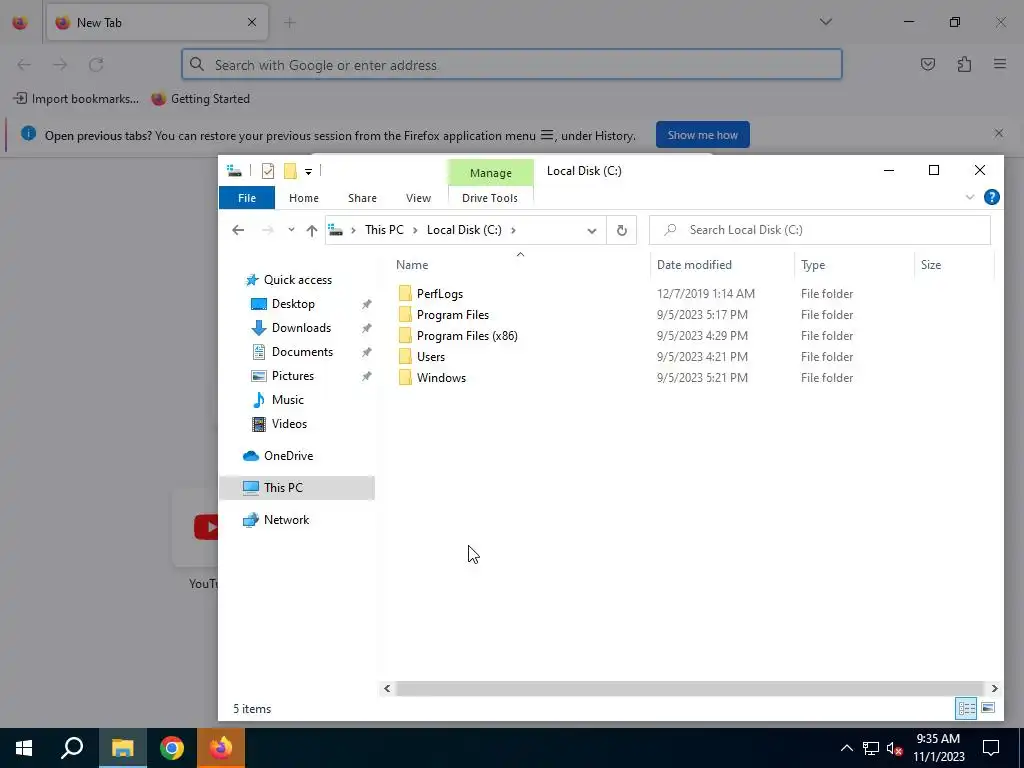Open the Getting Started bookmark
1024x768 pixels.
(200, 99)
